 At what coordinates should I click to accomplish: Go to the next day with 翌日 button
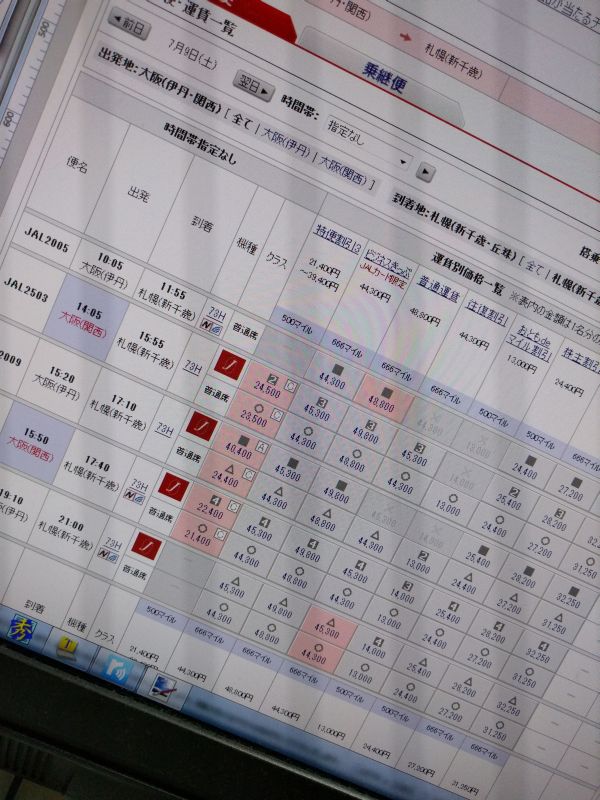point(254,85)
